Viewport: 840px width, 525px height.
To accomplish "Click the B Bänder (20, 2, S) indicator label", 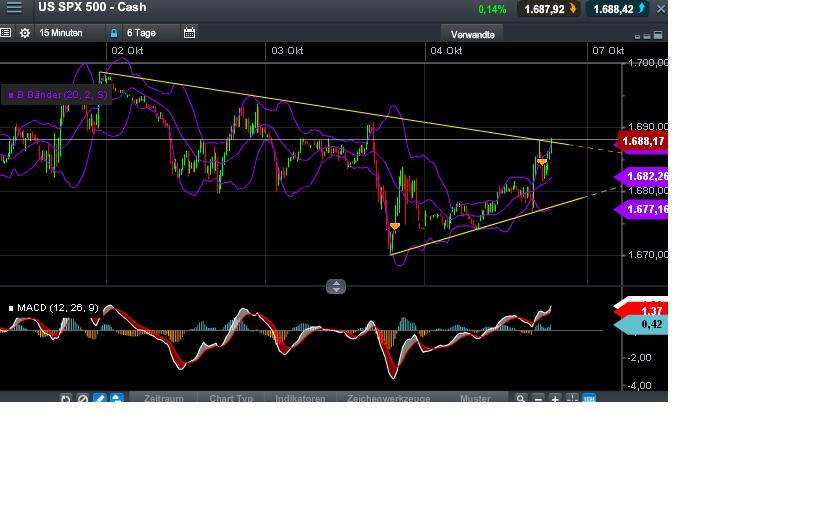I will pos(58,95).
